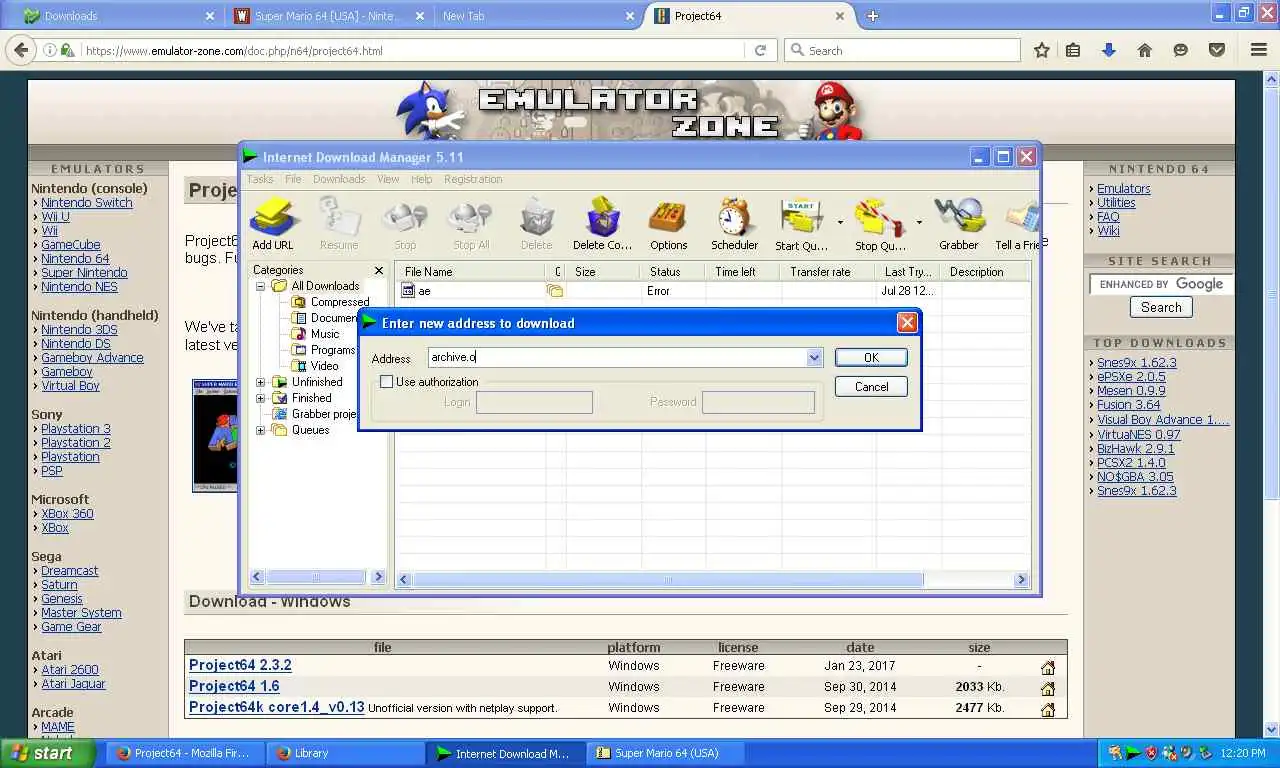
Task: Open the Scheduler toolbar icon
Action: (x=734, y=224)
